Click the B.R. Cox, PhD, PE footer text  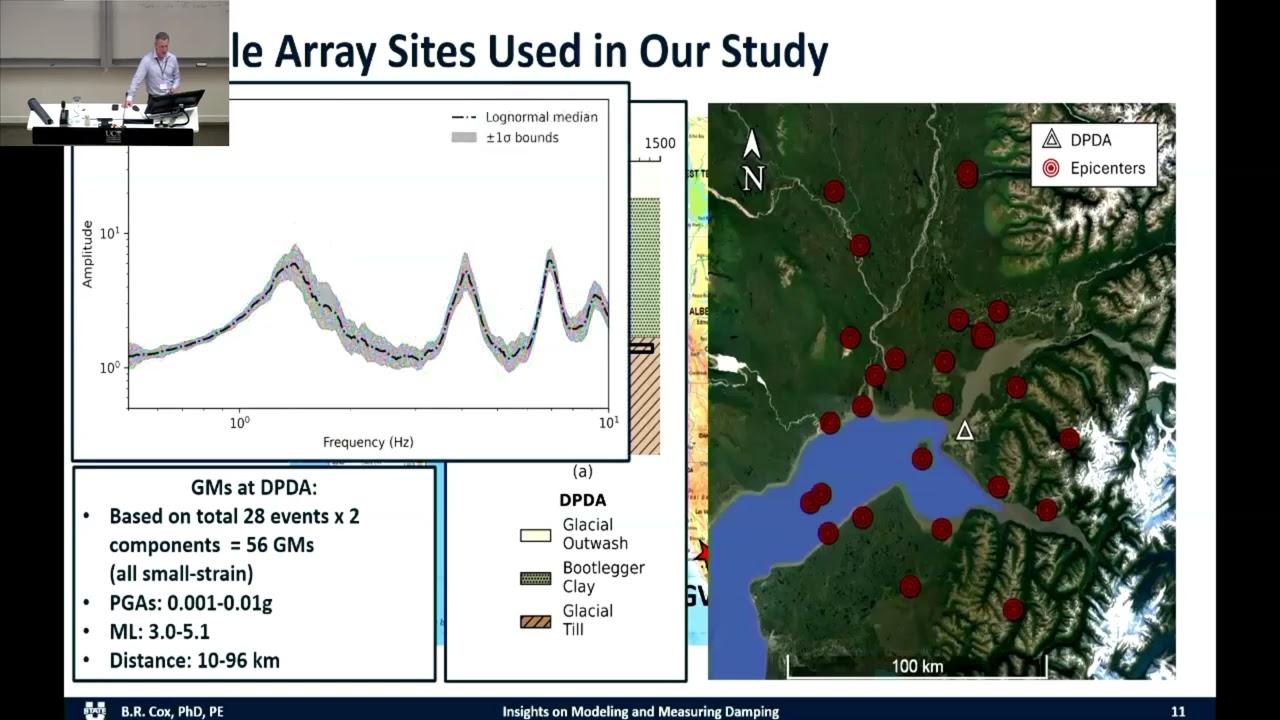172,711
